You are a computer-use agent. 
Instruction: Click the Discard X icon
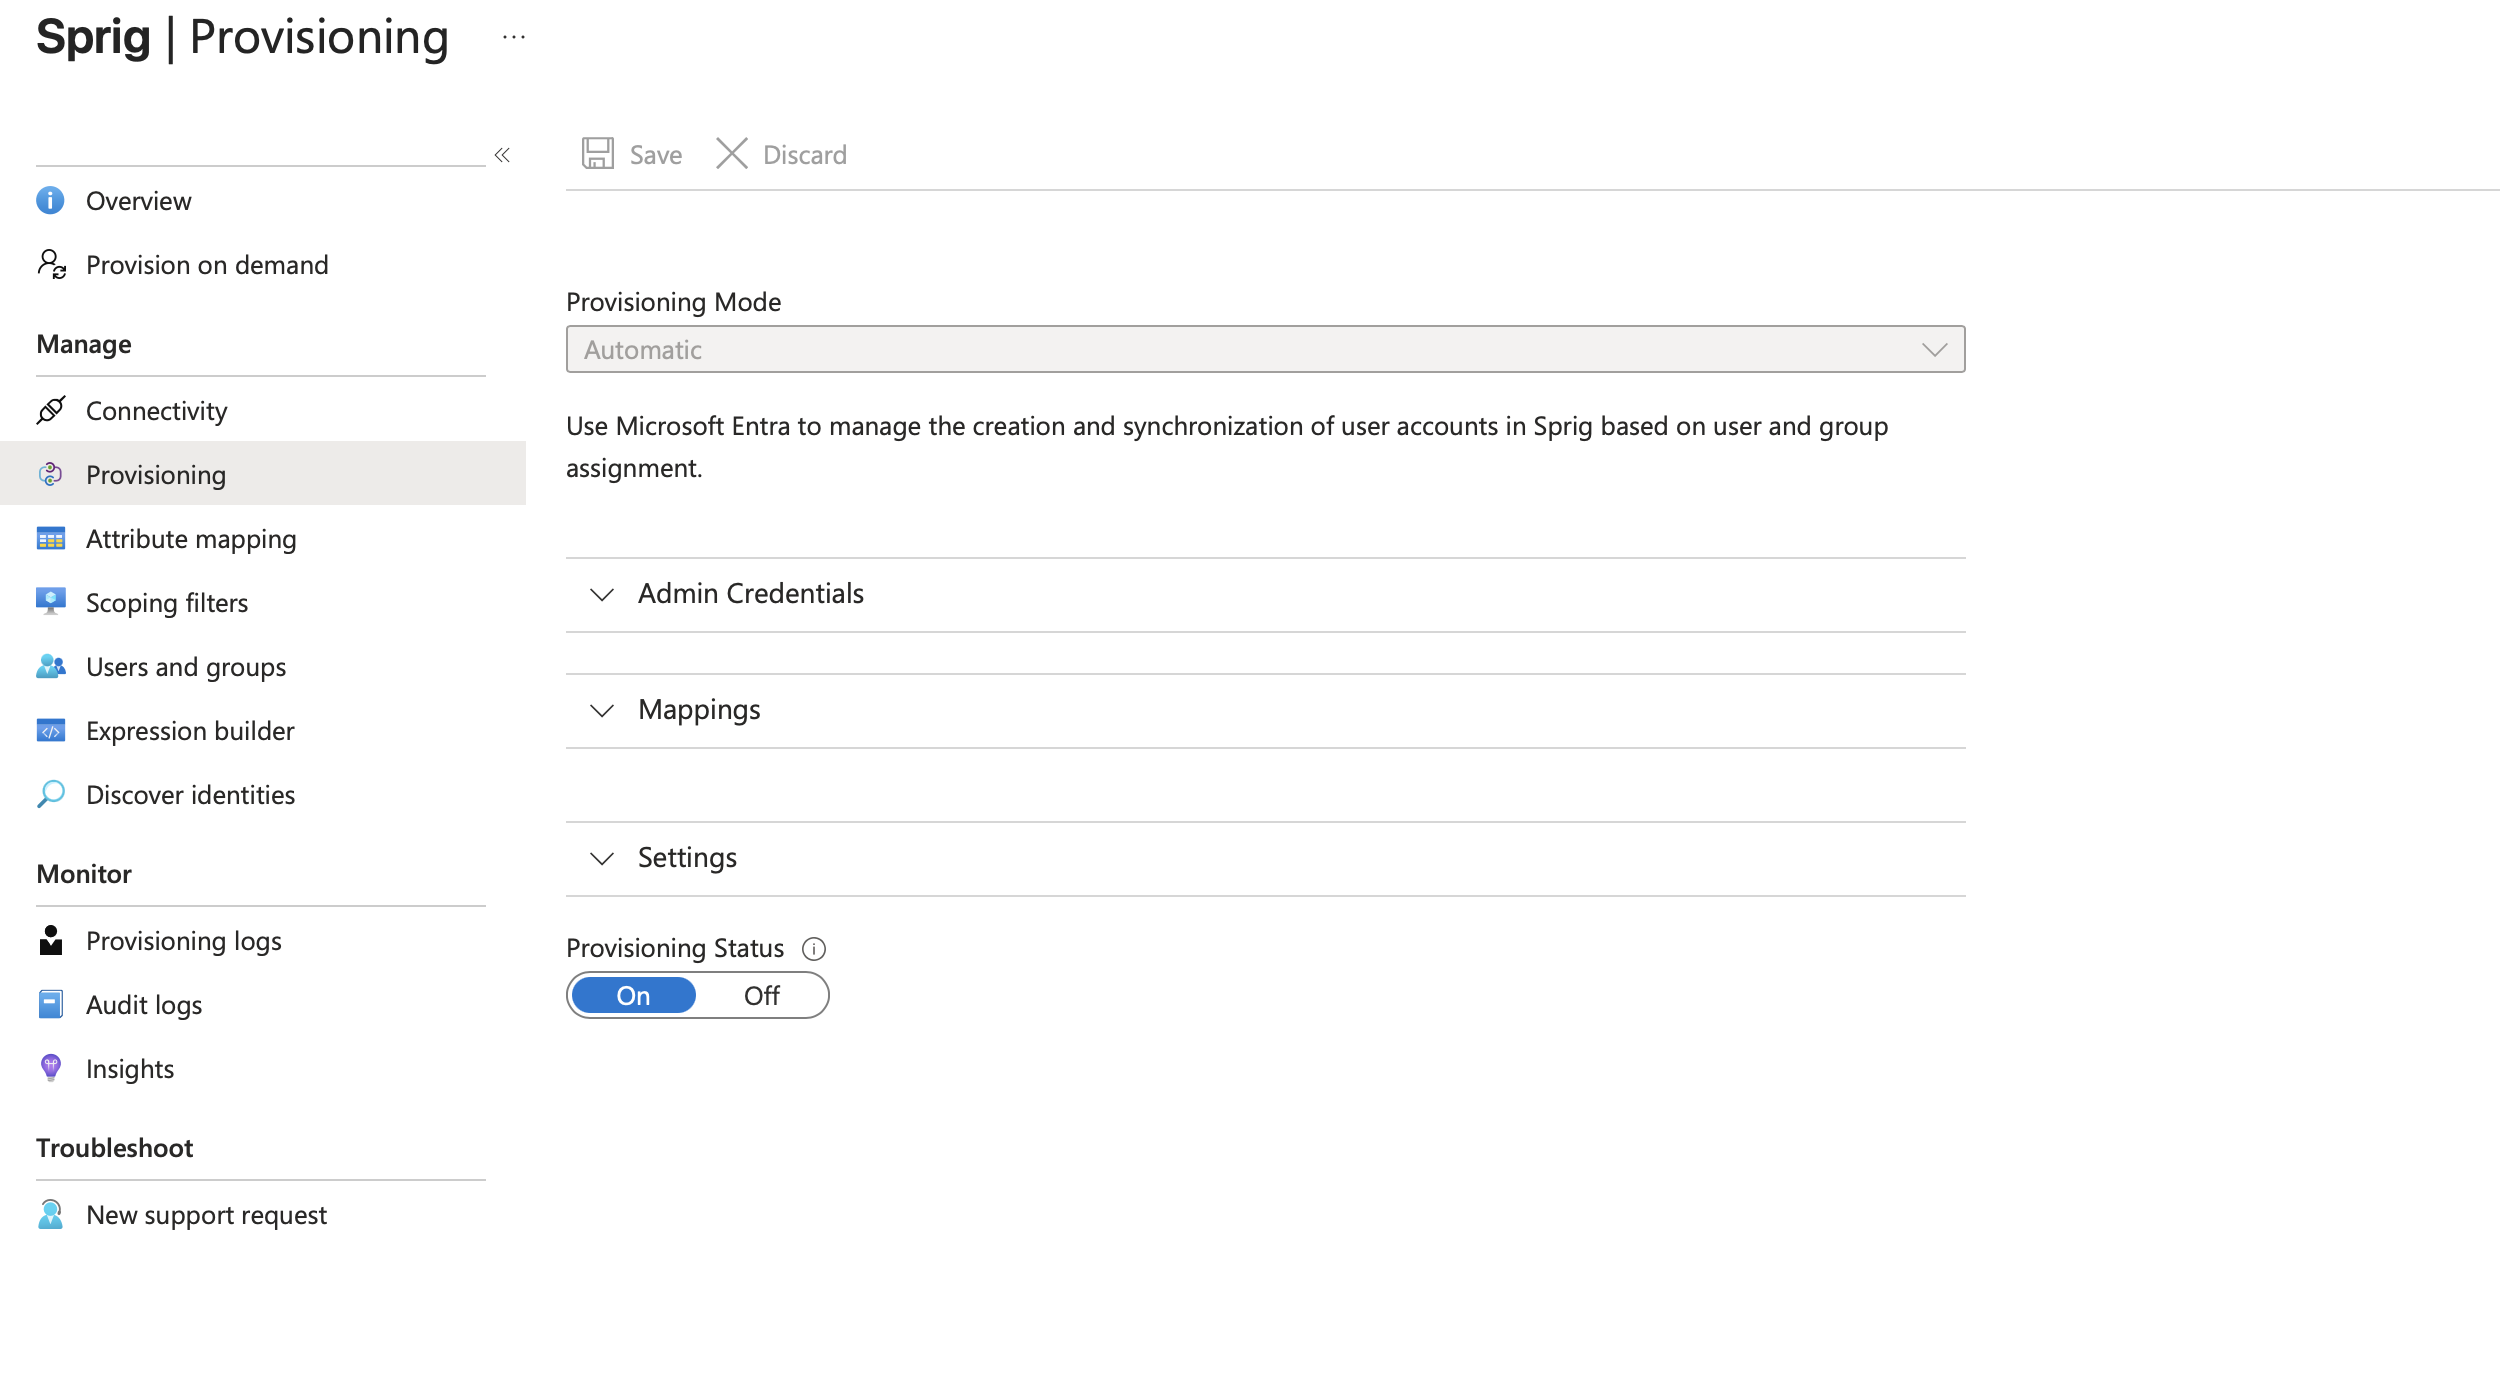coord(732,154)
